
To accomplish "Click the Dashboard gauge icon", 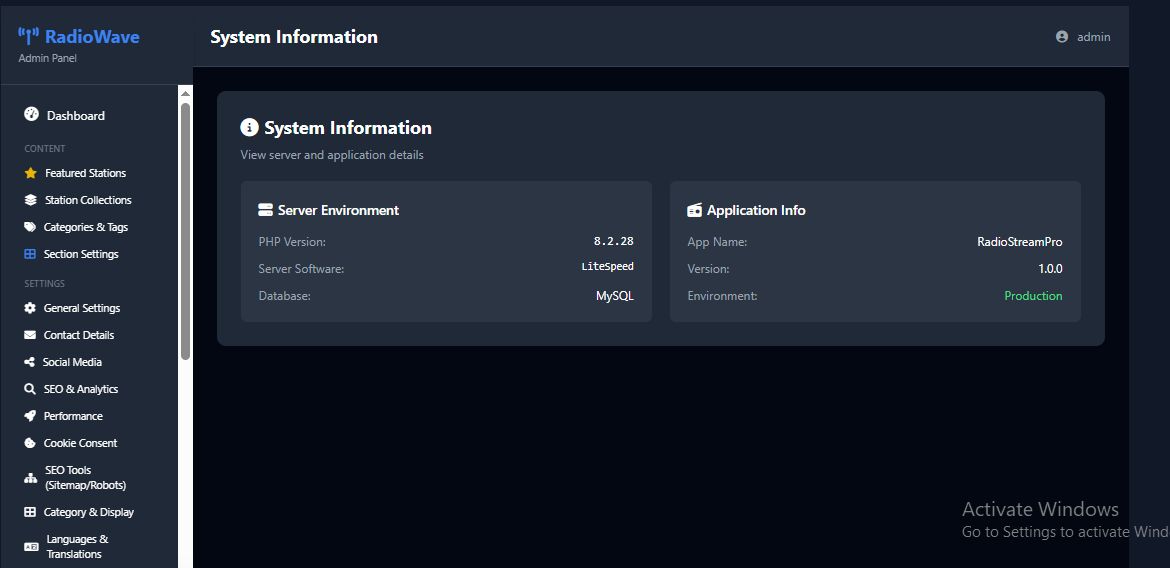I will tap(31, 115).
